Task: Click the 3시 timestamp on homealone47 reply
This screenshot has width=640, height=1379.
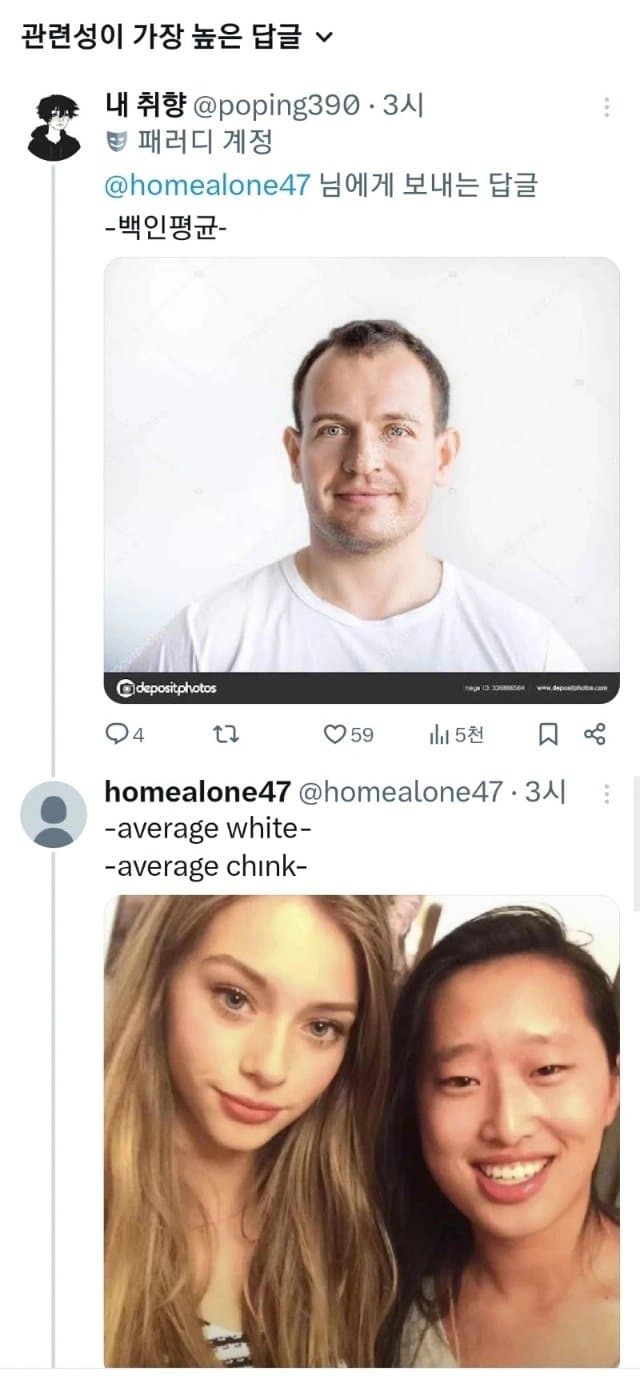Action: coord(545,792)
